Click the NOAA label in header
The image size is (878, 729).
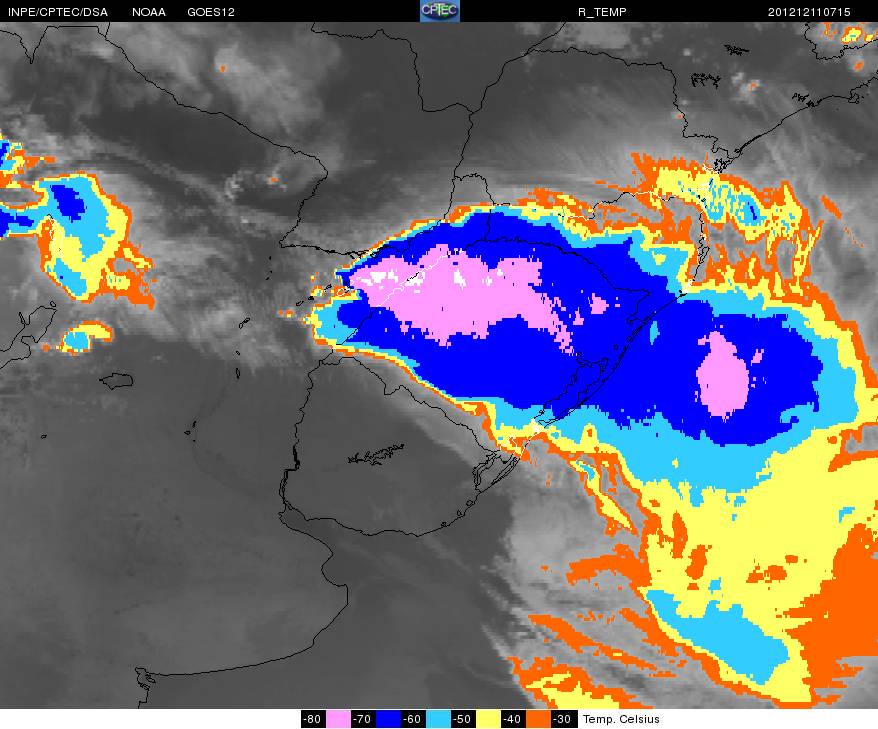[x=149, y=12]
